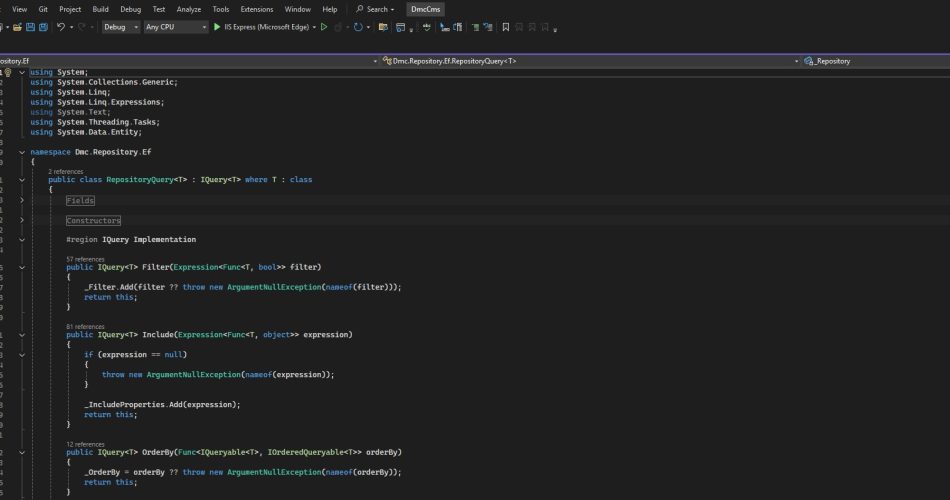Click the '81 references' link above Include

85,326
